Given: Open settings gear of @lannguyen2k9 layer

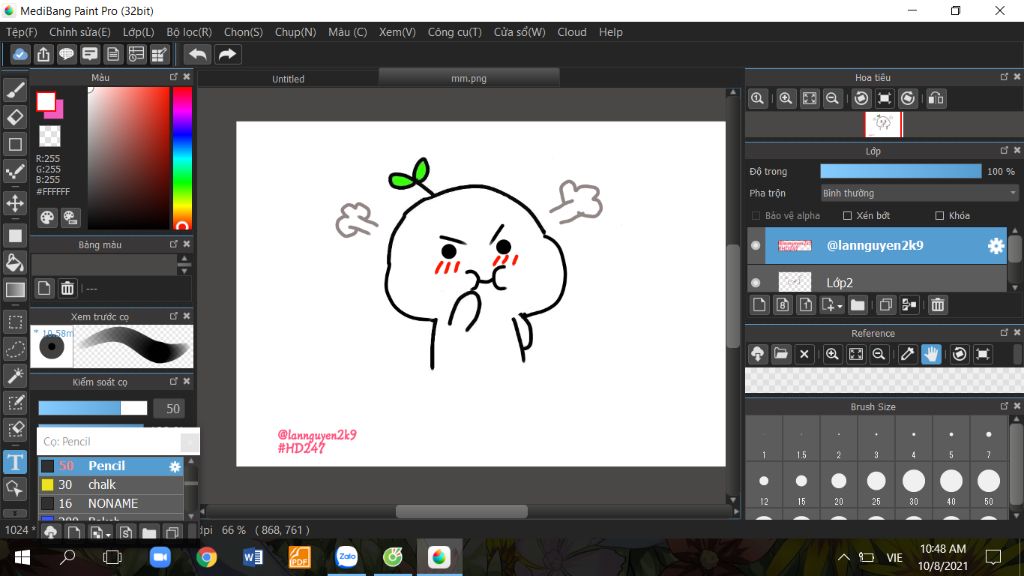Looking at the screenshot, I should [995, 245].
